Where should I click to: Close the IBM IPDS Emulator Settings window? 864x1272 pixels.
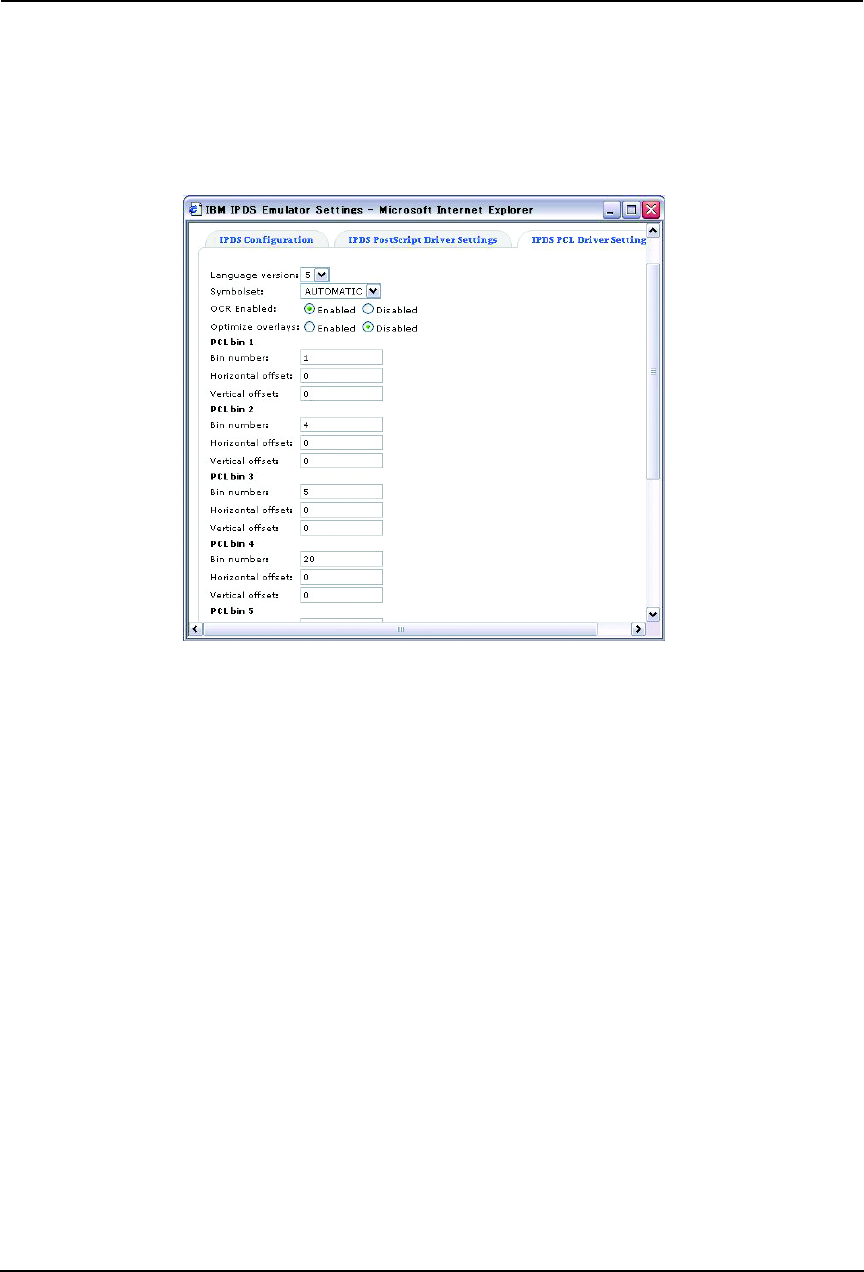(x=651, y=210)
